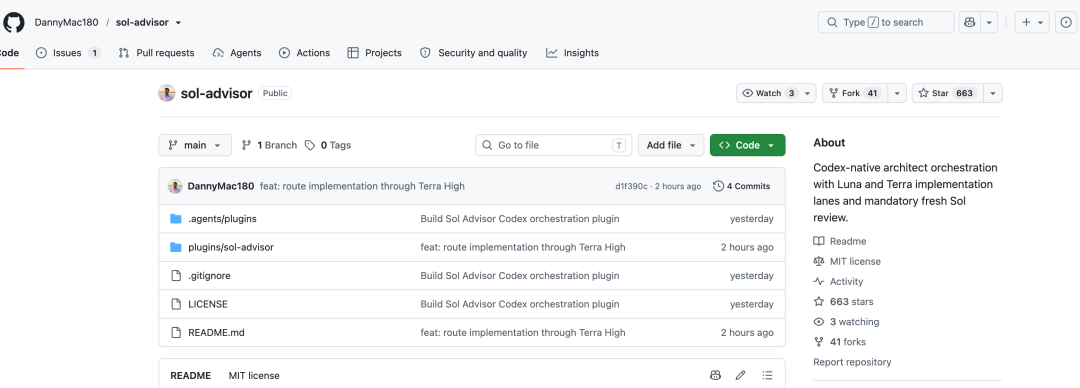Viewport: 1080px width, 388px height.
Task: View the 0 Tags link
Action: click(x=328, y=145)
